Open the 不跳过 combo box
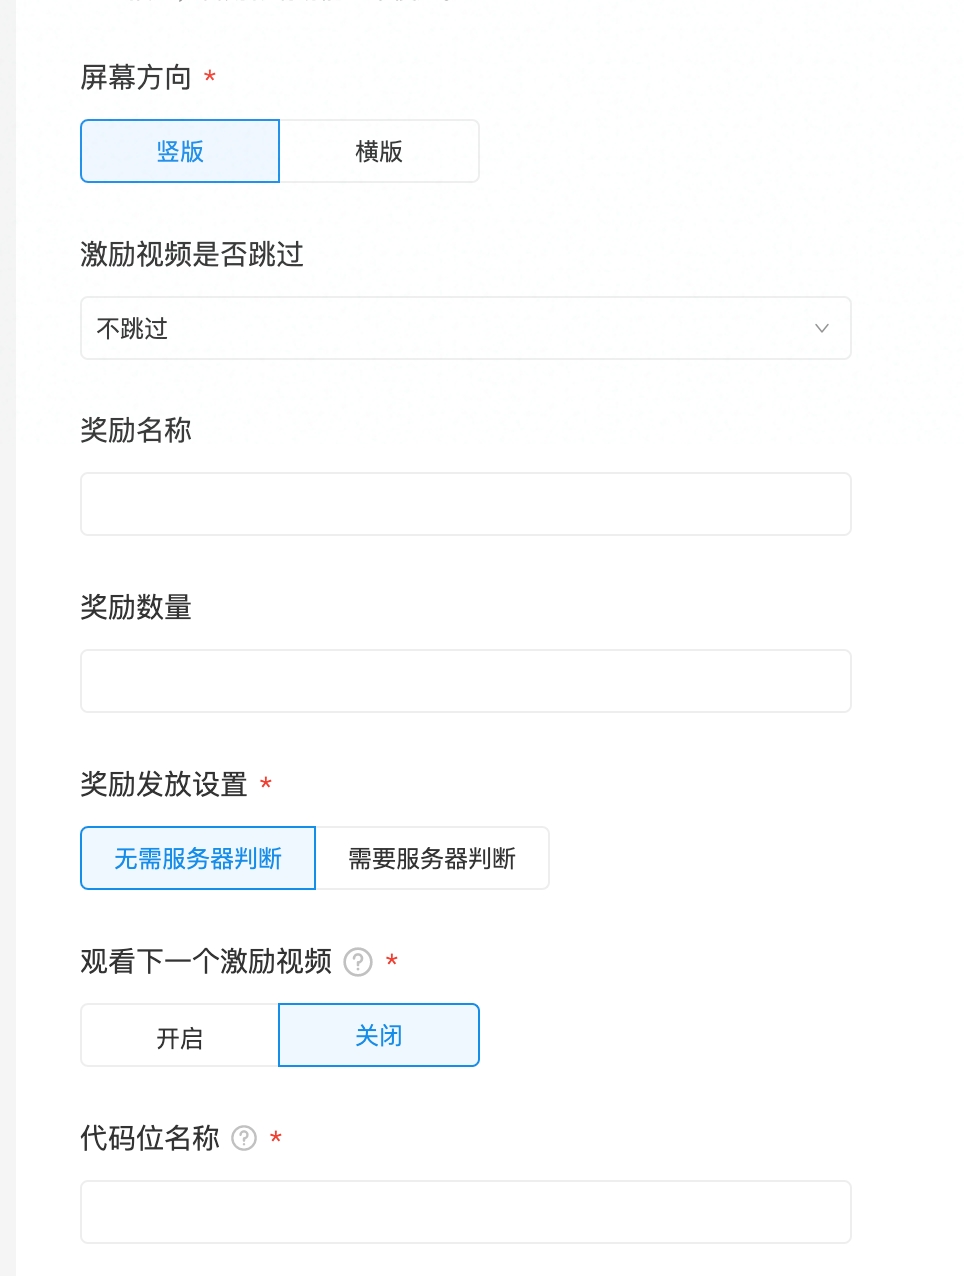Viewport: 964px width, 1276px height. [466, 328]
